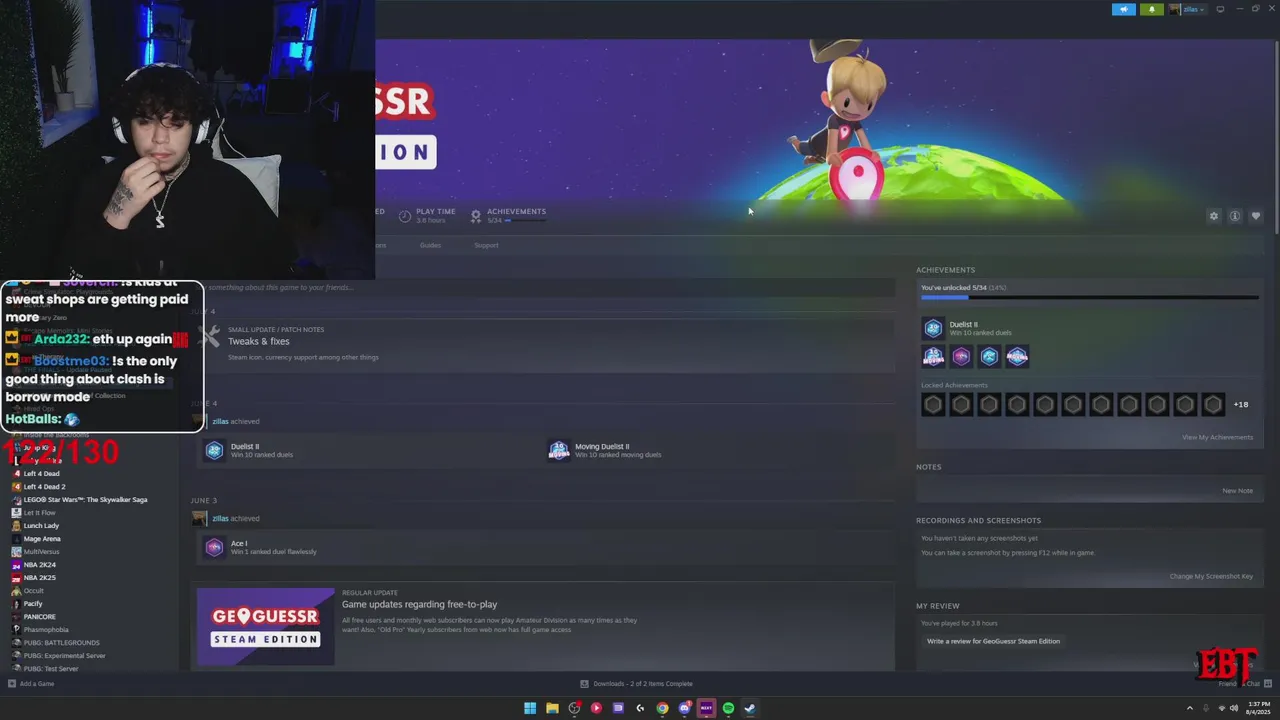The height and width of the screenshot is (720, 1280).
Task: Click the Duelist II achievement icon in sidebar
Action: [x=933, y=328]
